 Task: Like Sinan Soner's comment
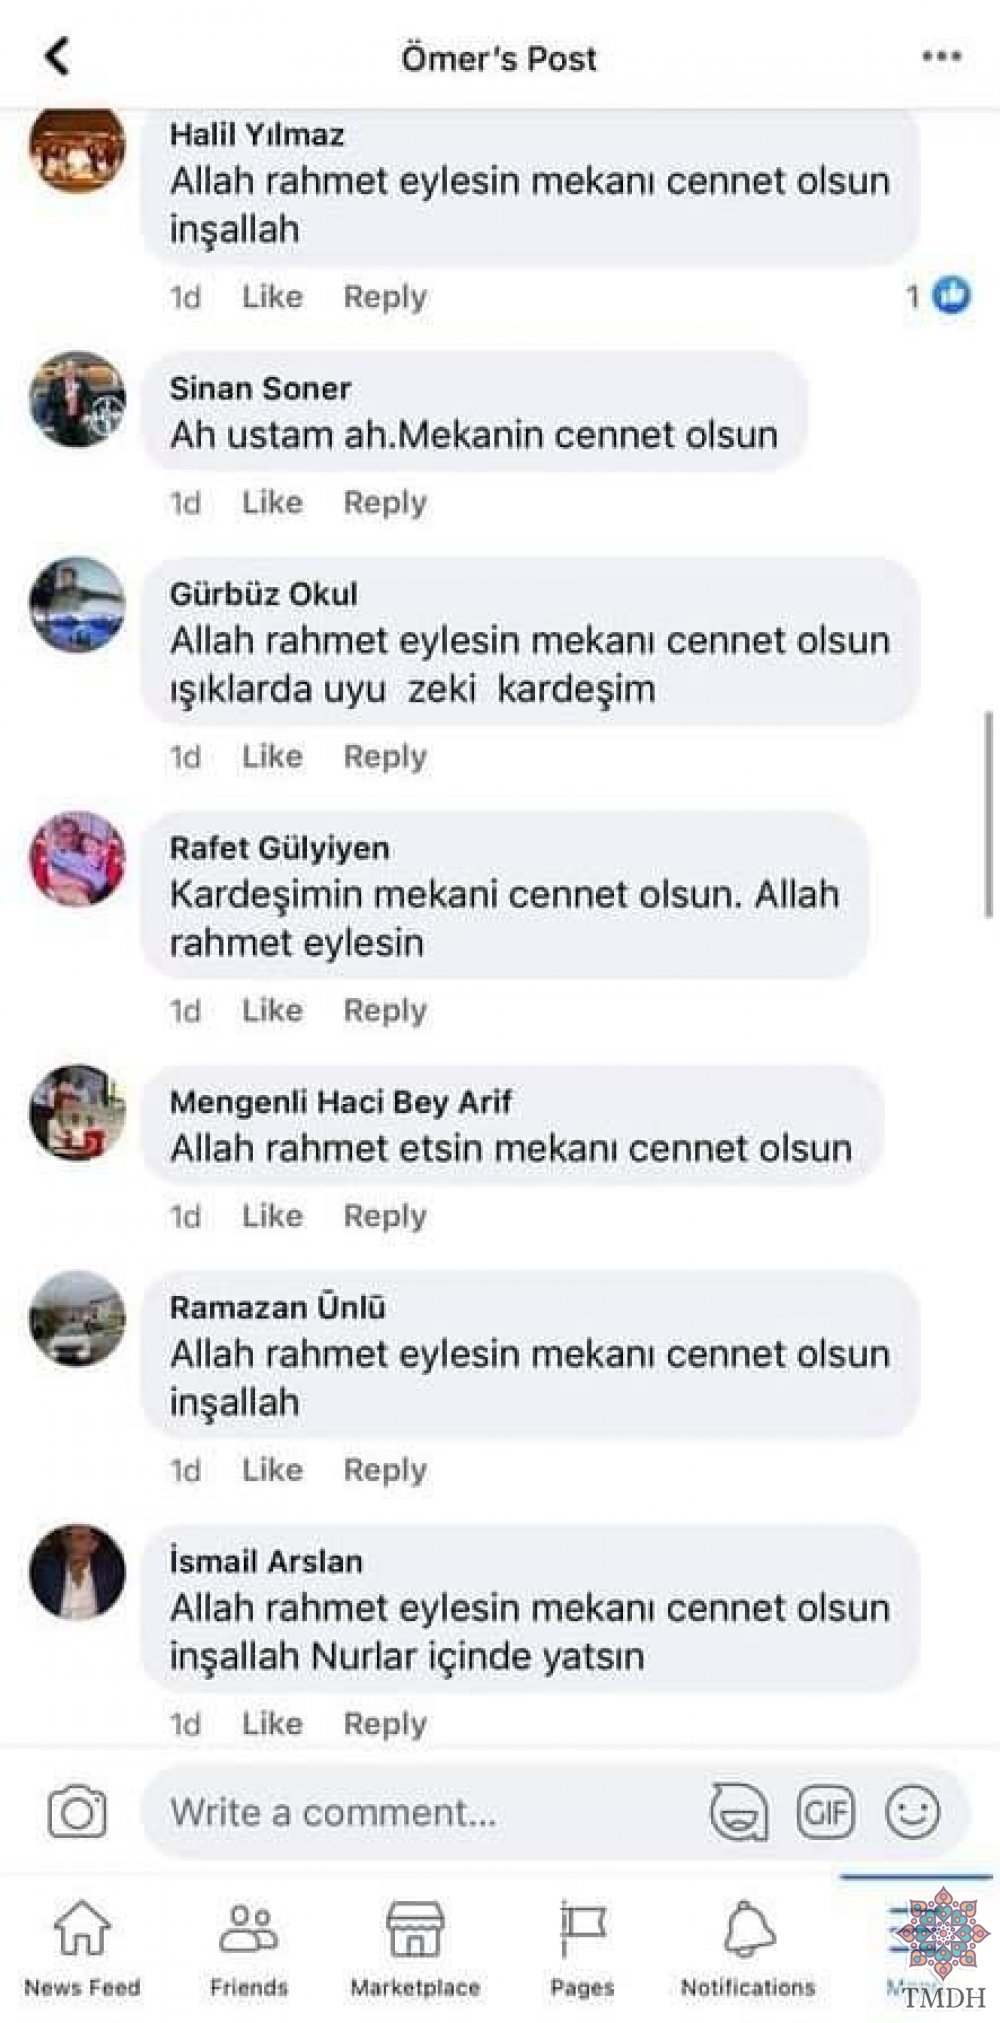coord(272,502)
